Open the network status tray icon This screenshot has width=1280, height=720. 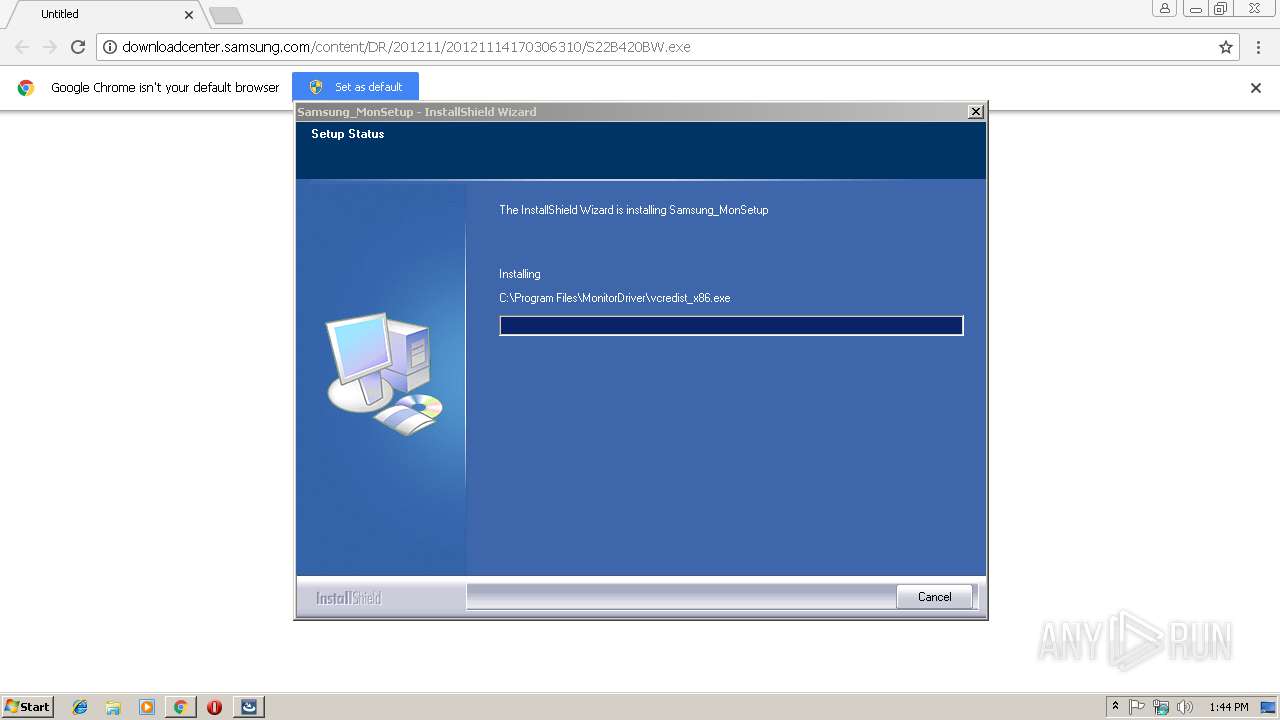1161,707
